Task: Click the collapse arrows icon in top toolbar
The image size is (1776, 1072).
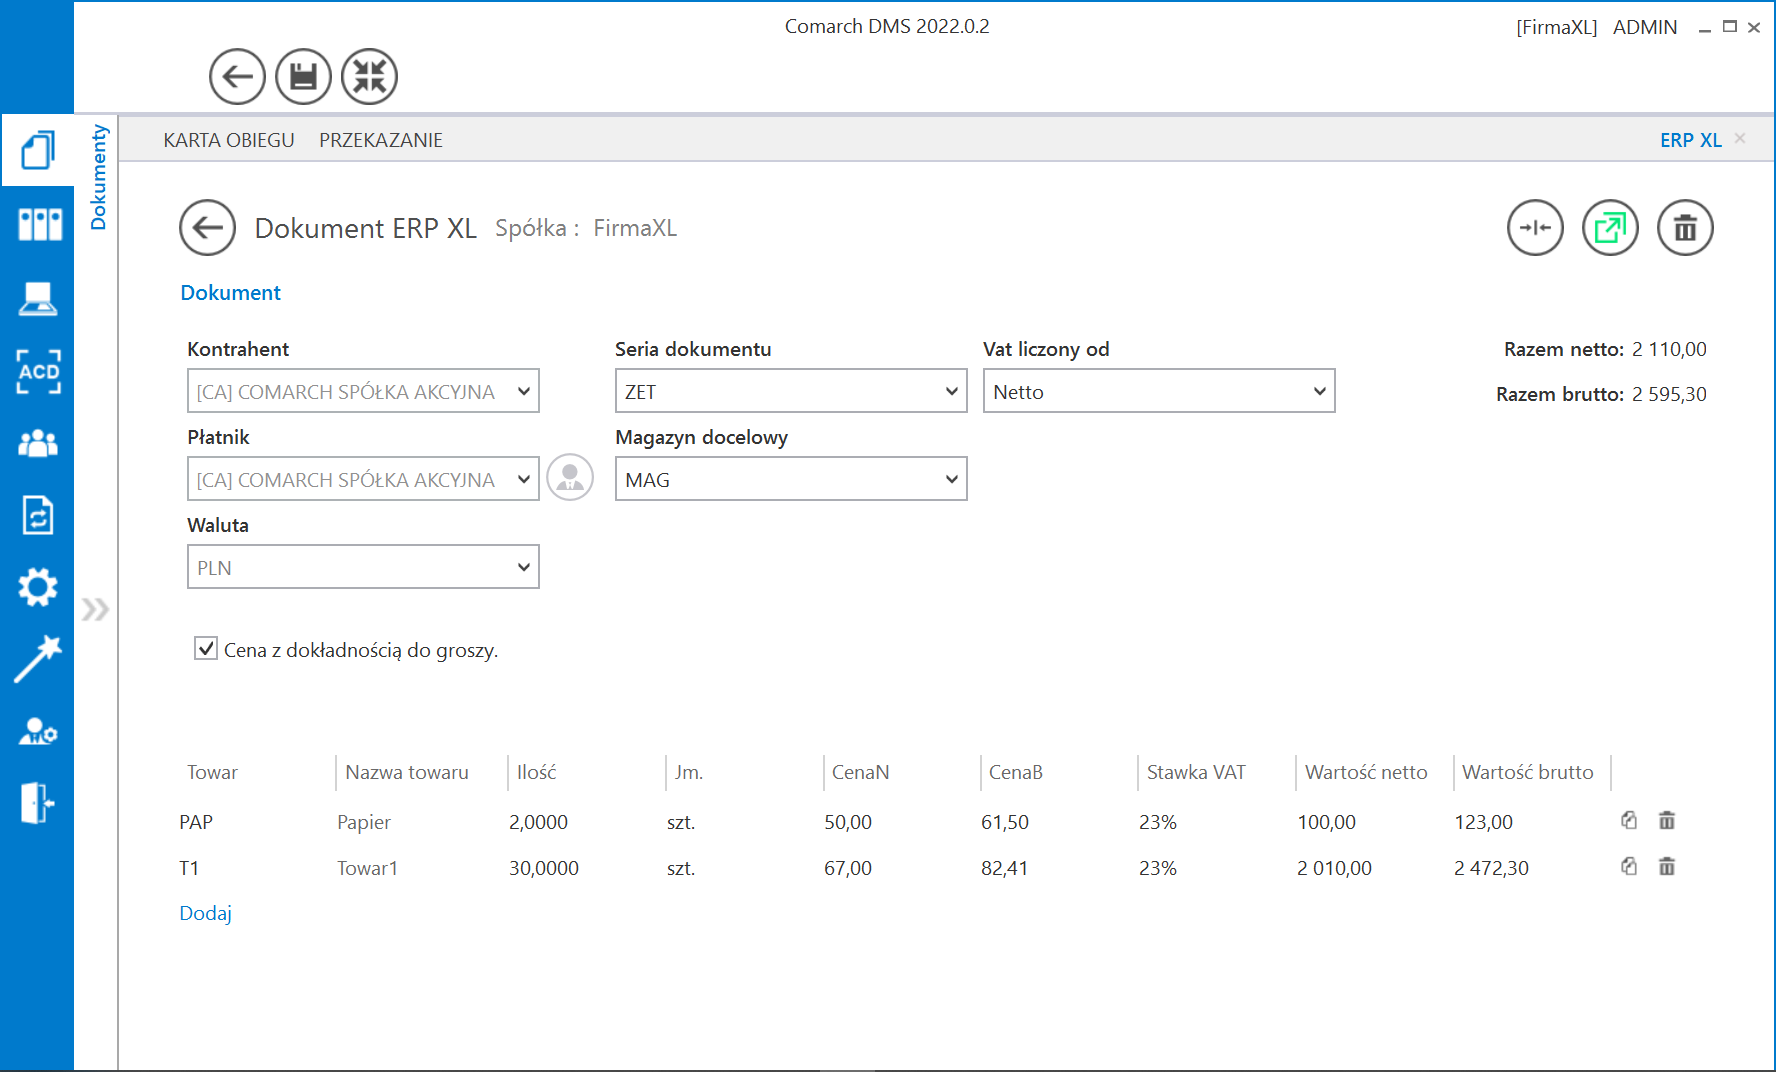Action: [369, 77]
